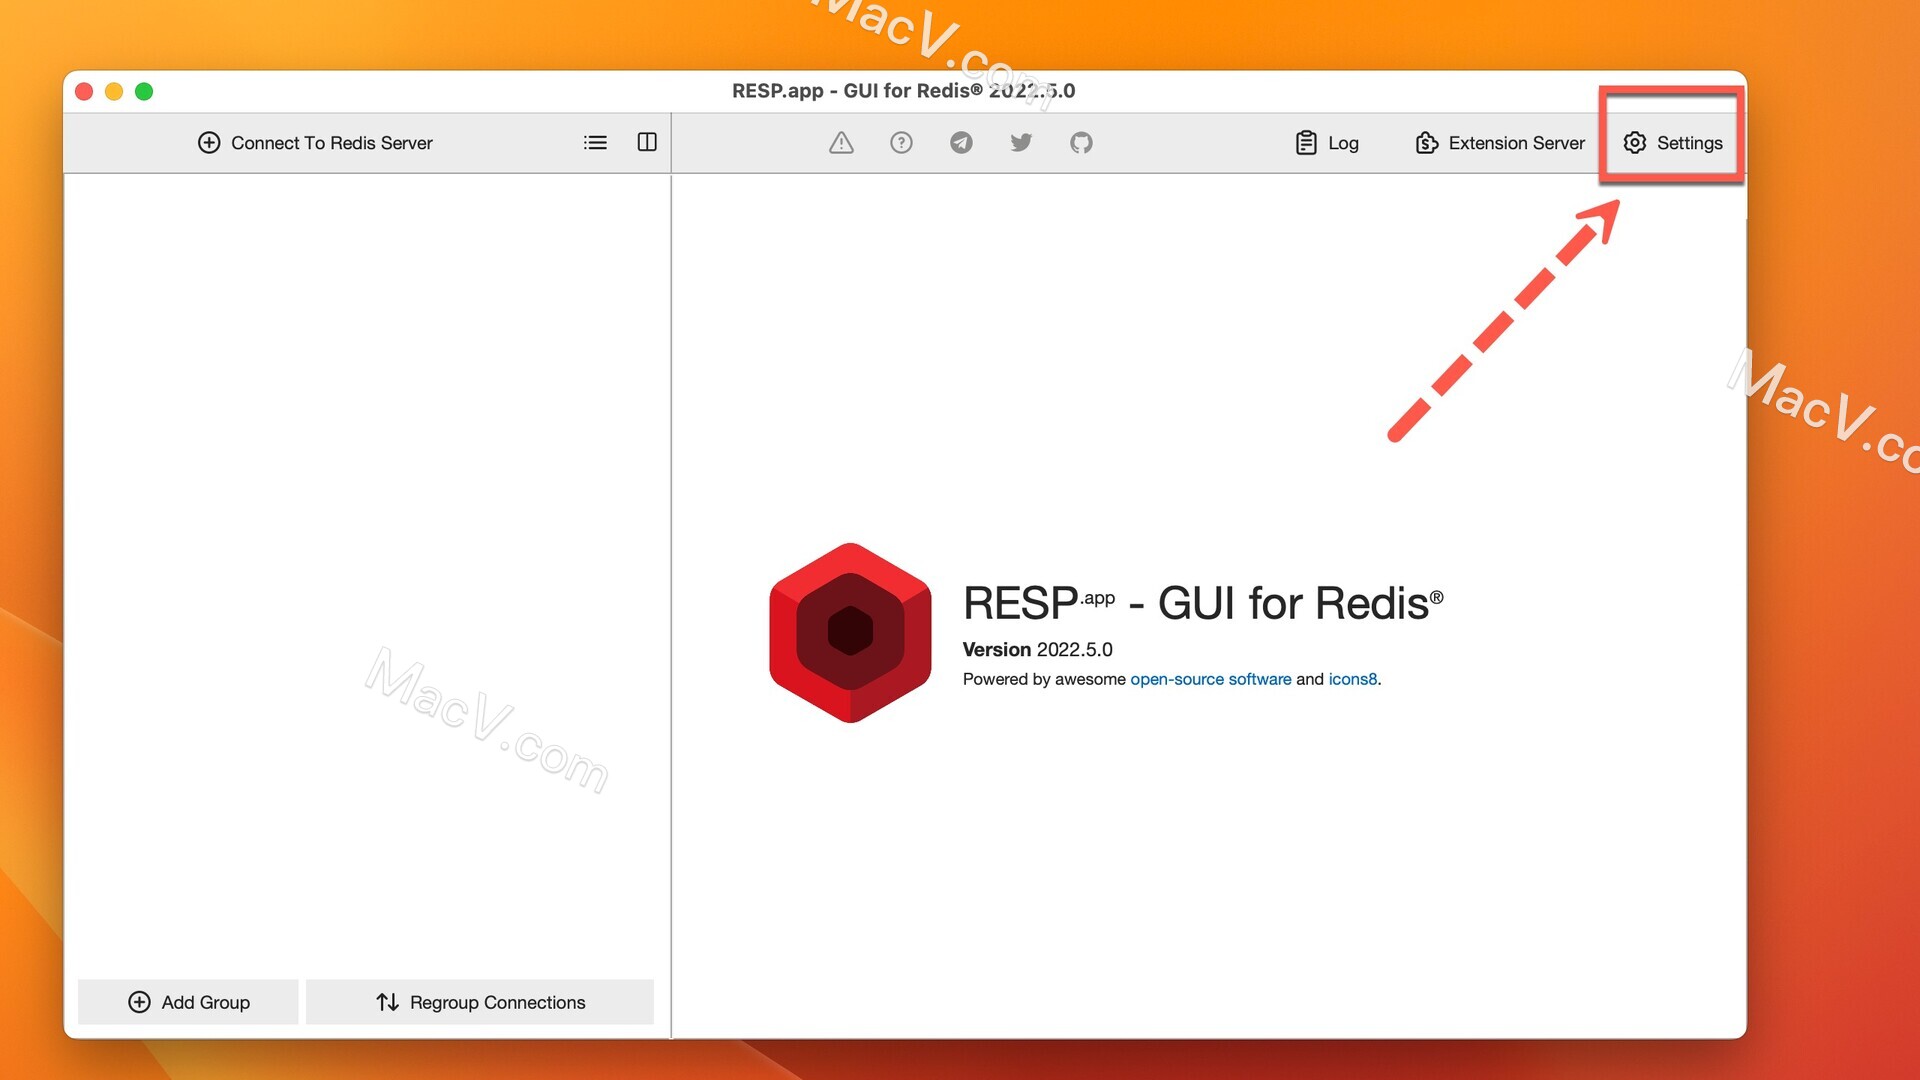This screenshot has width=1920, height=1080.
Task: Click the icons8 link
Action: pos(1352,678)
